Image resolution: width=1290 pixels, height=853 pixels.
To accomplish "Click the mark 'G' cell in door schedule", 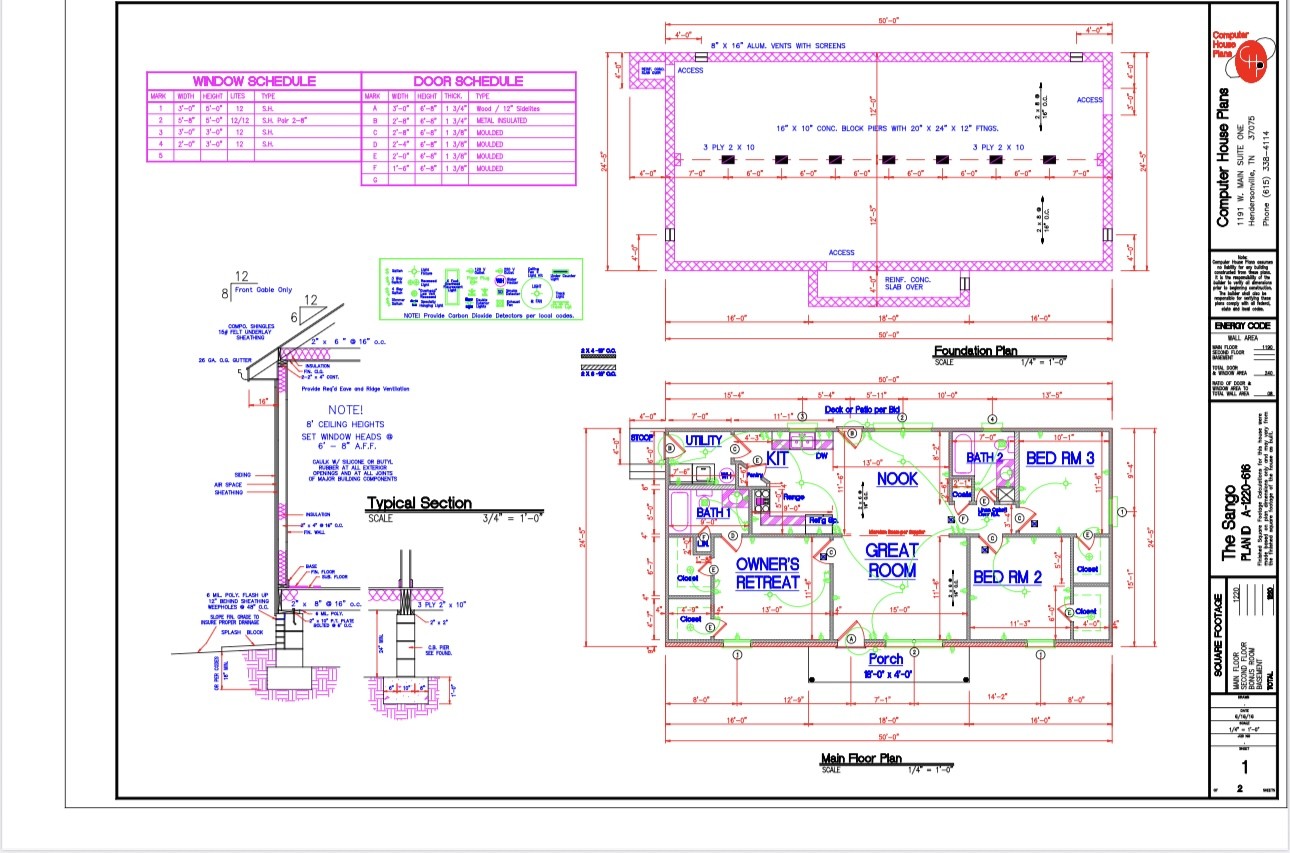I will [x=374, y=181].
